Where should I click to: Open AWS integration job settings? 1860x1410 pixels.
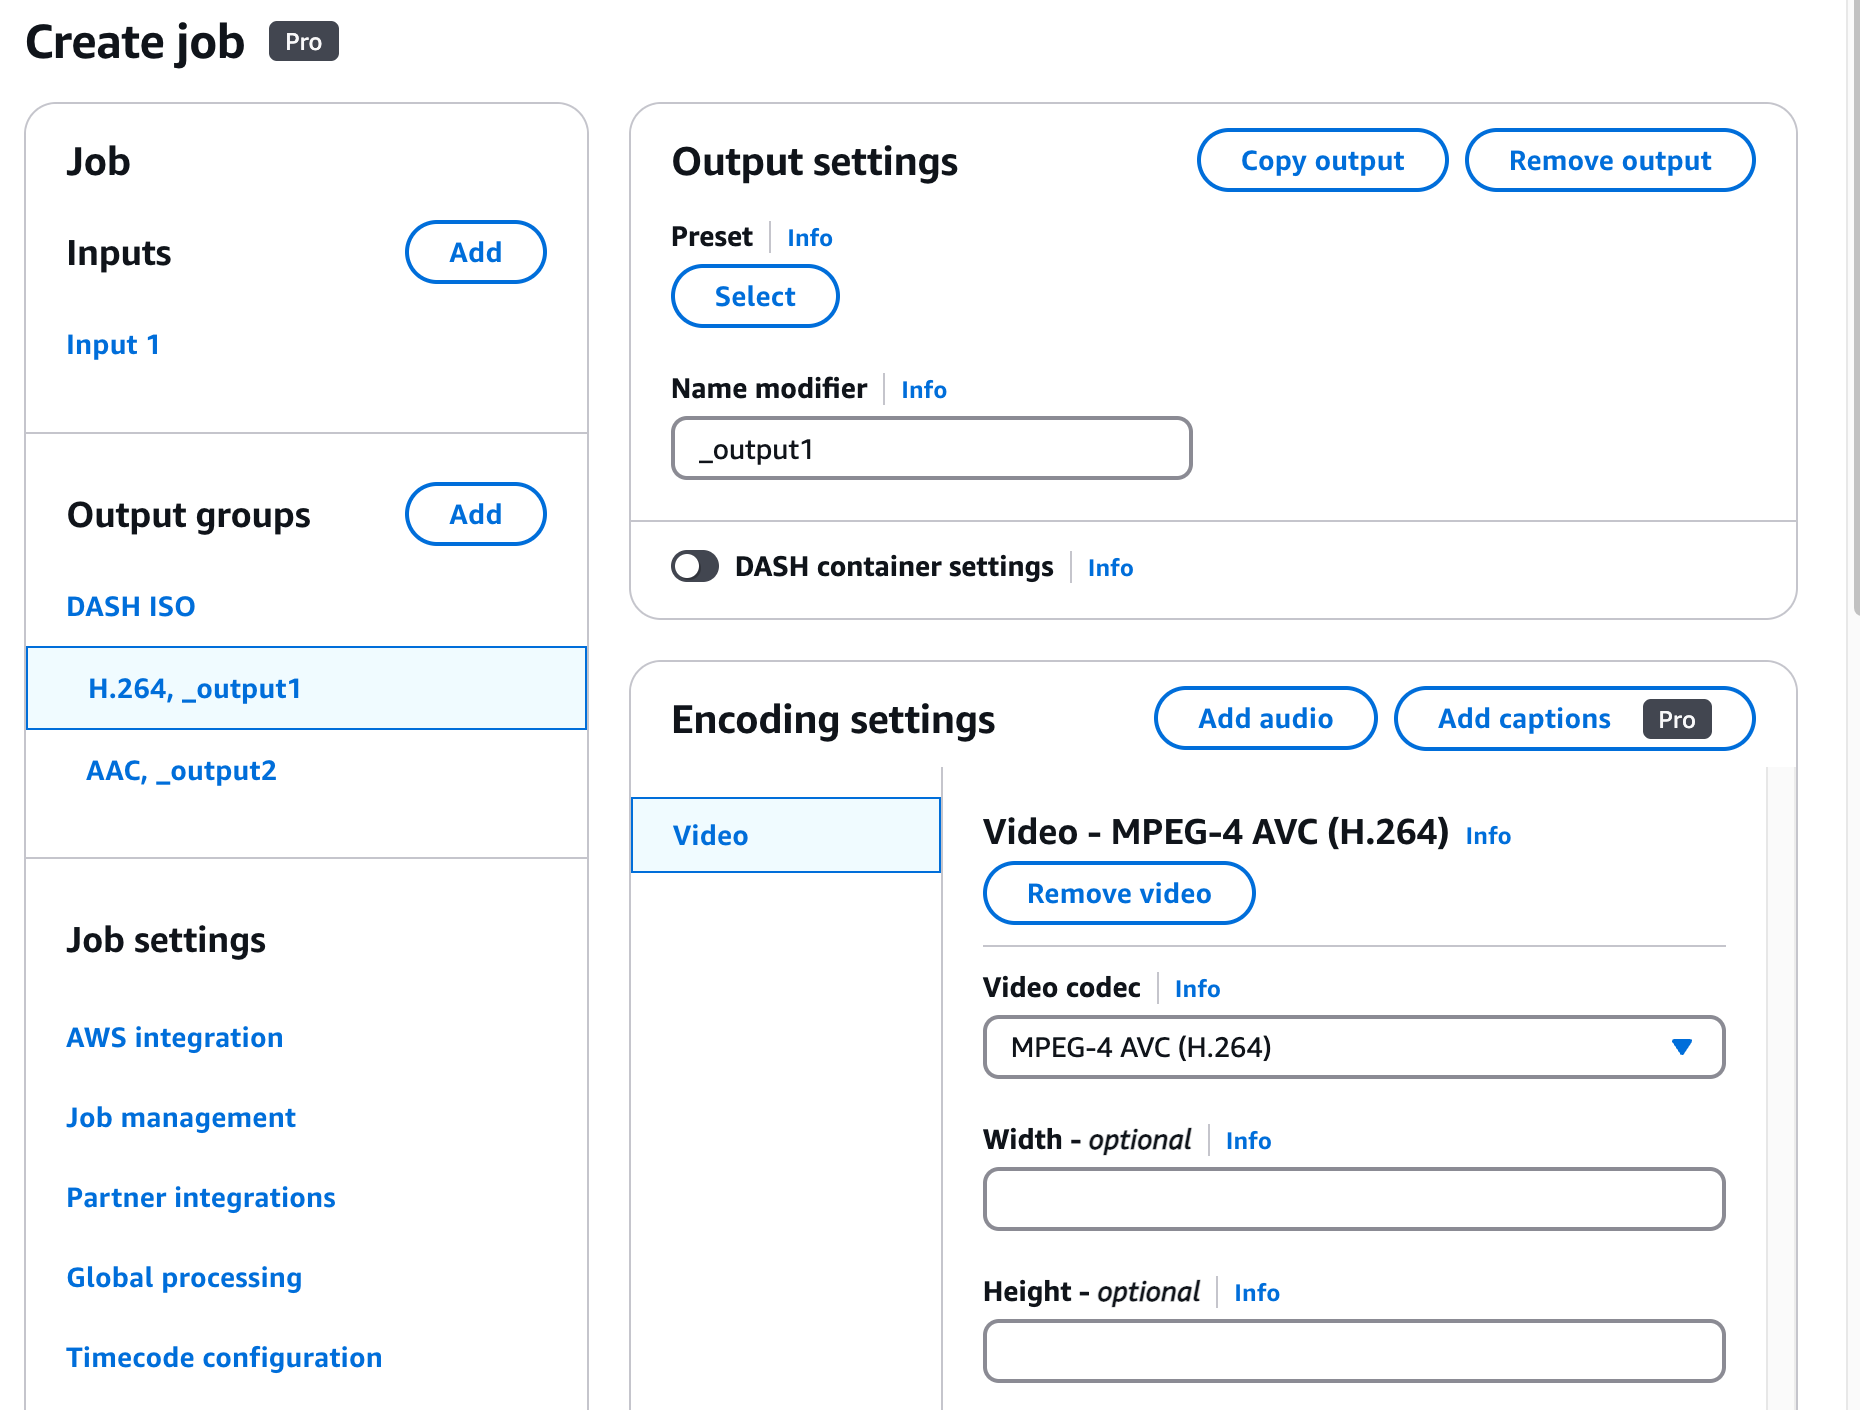[175, 1037]
